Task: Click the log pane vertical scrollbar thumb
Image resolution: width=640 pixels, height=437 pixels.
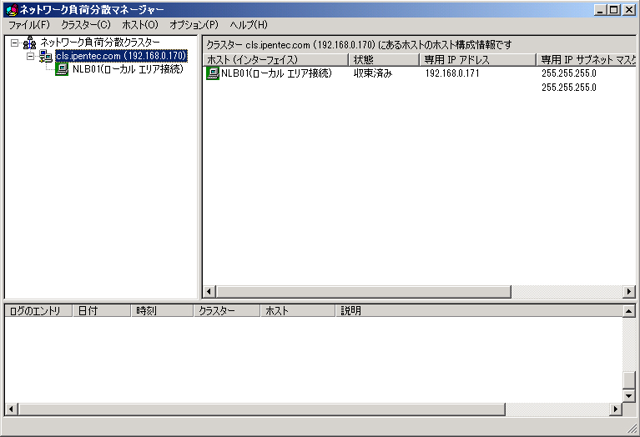Action: tap(629, 380)
